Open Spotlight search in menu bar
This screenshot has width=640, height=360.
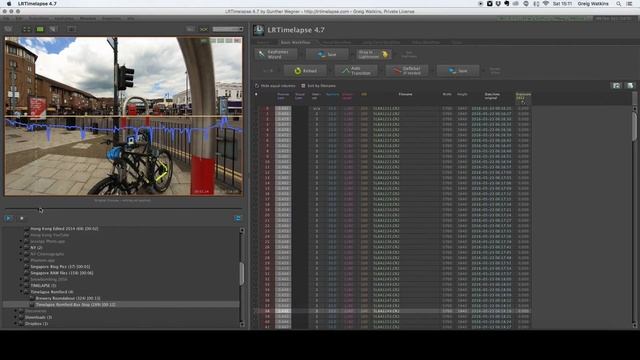619,4
